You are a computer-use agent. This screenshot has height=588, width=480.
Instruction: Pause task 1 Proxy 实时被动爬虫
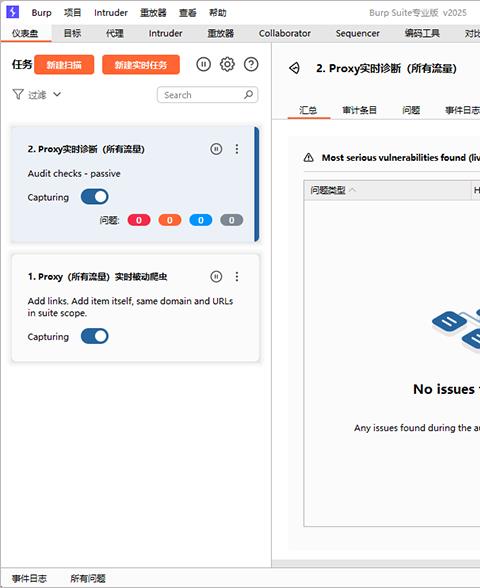coord(216,276)
